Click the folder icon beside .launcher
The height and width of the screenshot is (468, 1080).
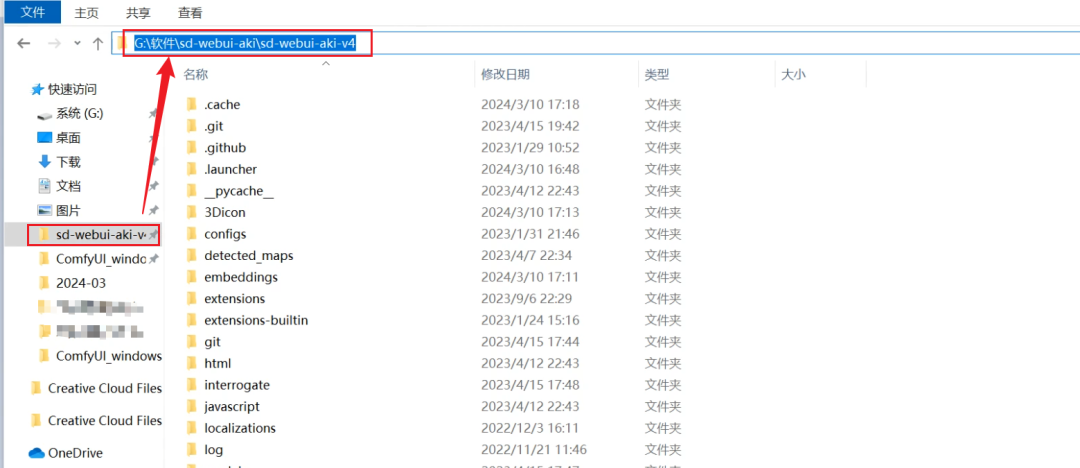coord(192,169)
